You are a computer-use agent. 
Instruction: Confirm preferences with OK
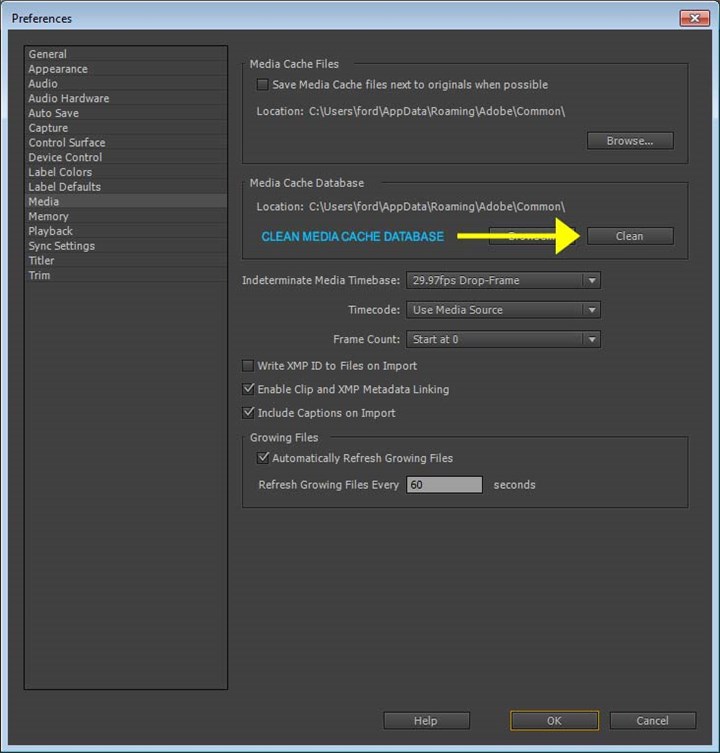point(554,721)
